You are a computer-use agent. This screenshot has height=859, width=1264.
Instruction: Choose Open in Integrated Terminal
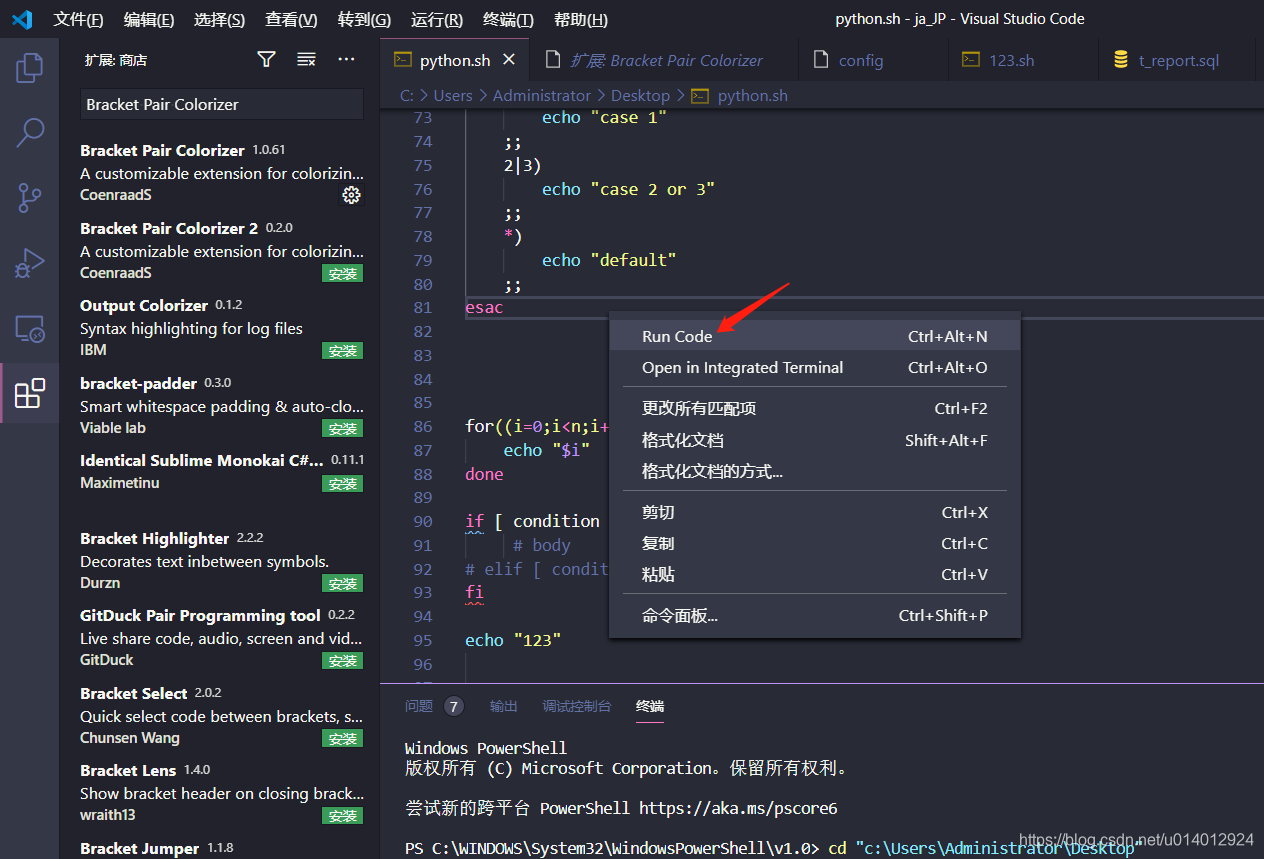[814, 367]
